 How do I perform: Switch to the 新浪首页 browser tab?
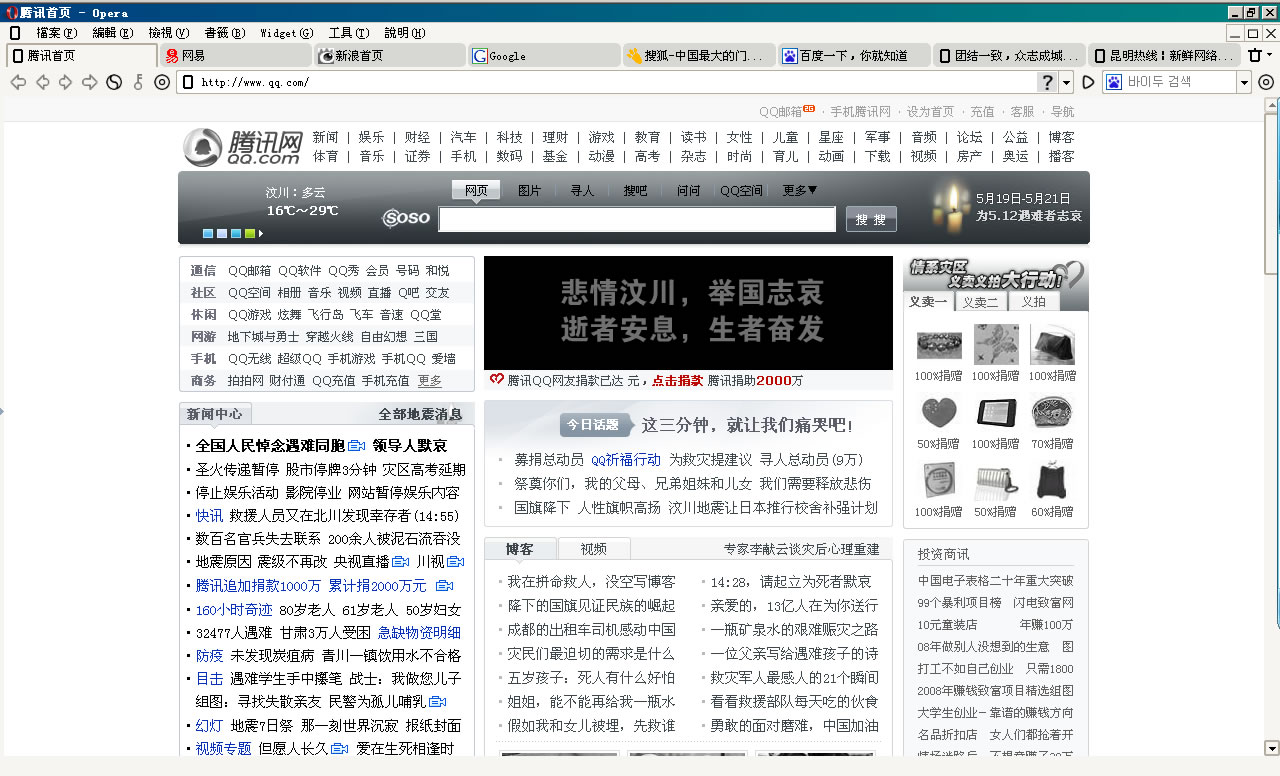pos(389,56)
